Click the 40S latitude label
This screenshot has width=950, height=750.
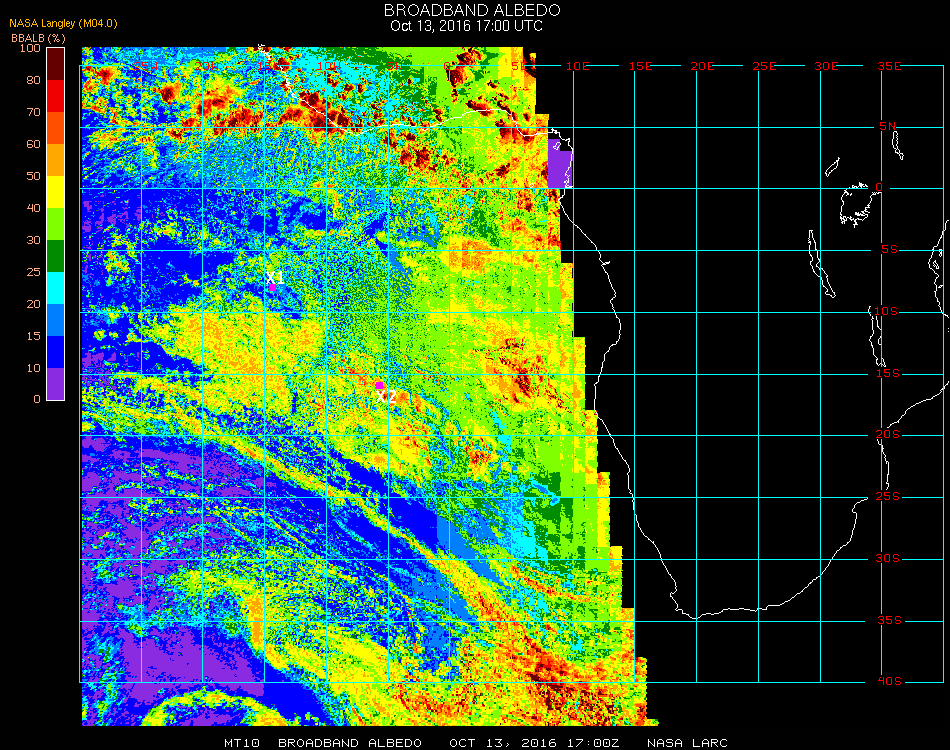pyautogui.click(x=889, y=682)
